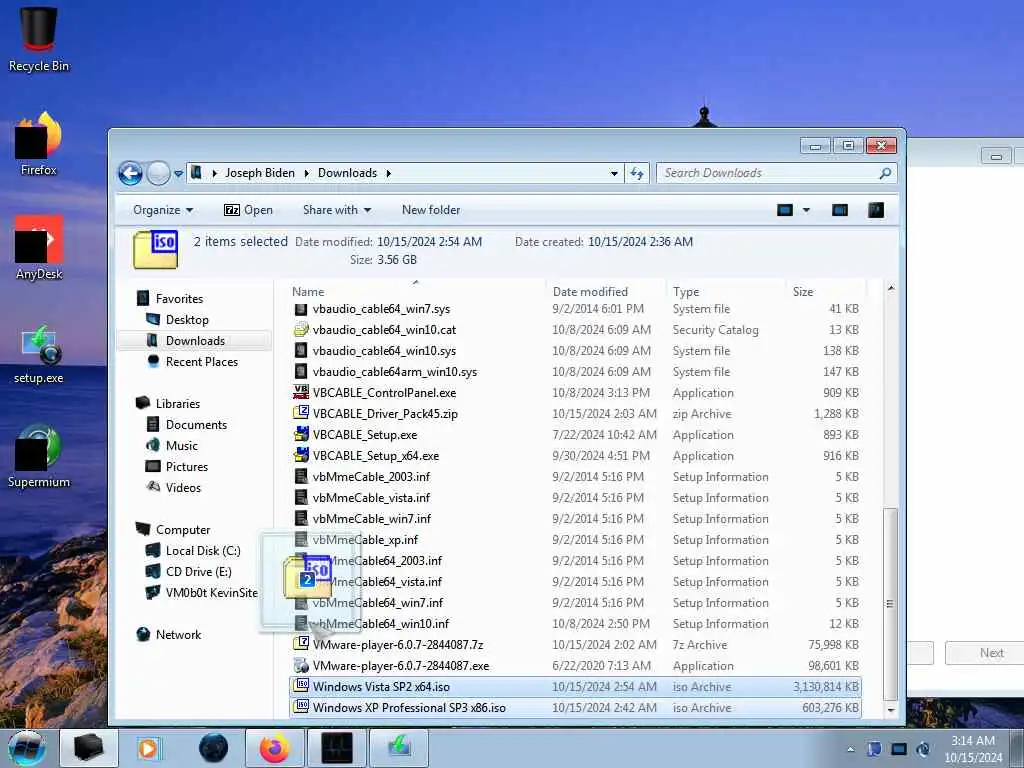Image resolution: width=1024 pixels, height=768 pixels.
Task: Select CD Drive (E:) in tree
Action: [198, 571]
